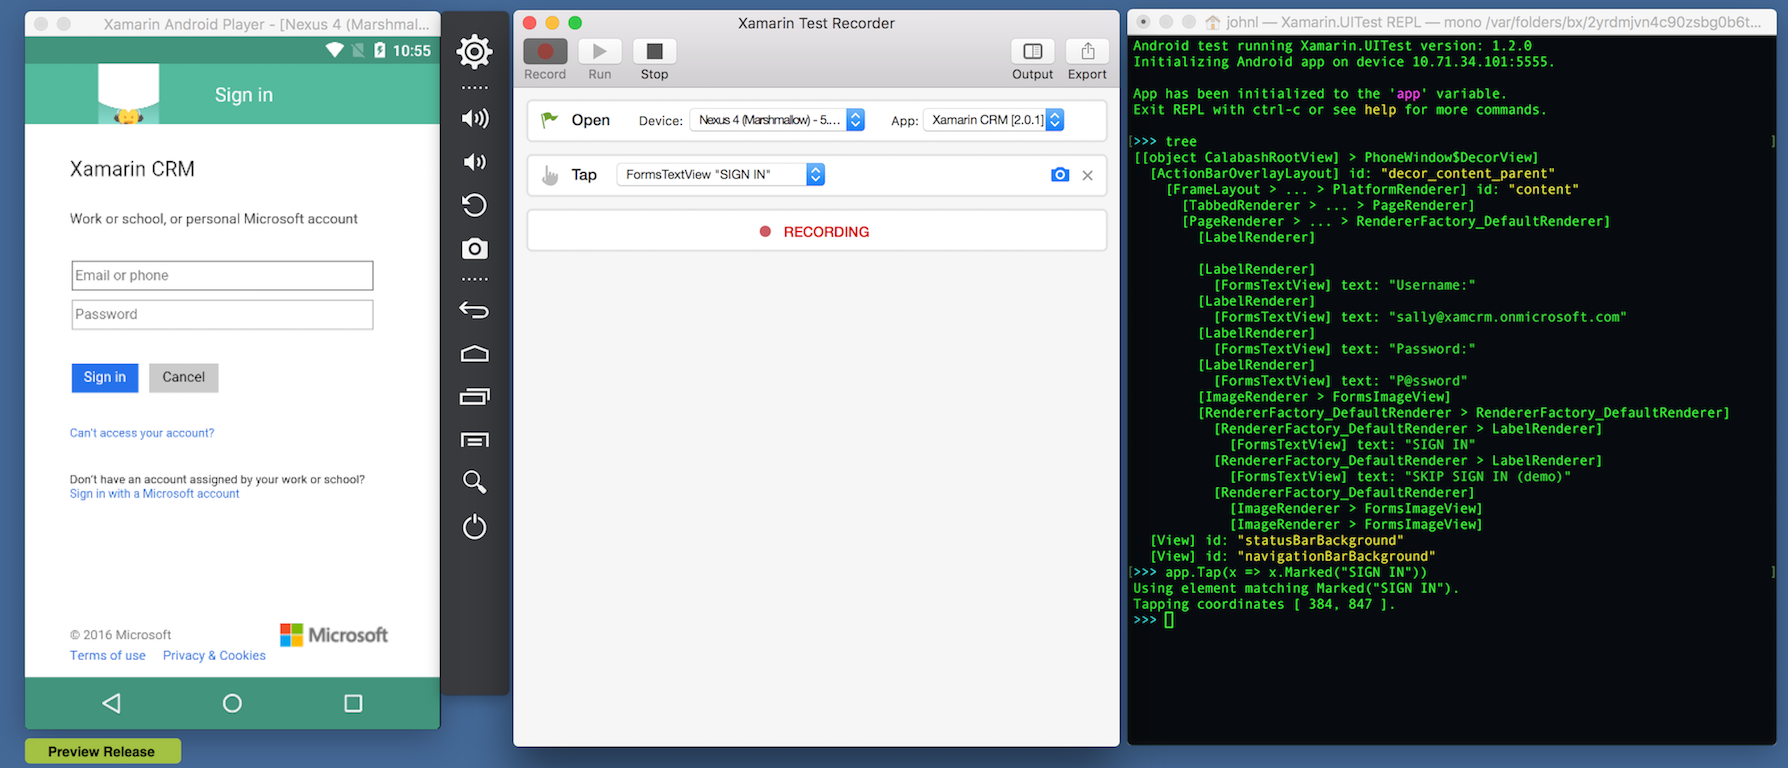Viewport: 1788px width, 768px height.
Task: Click the '© 2016 Microsoft' text
Action: click(x=120, y=635)
